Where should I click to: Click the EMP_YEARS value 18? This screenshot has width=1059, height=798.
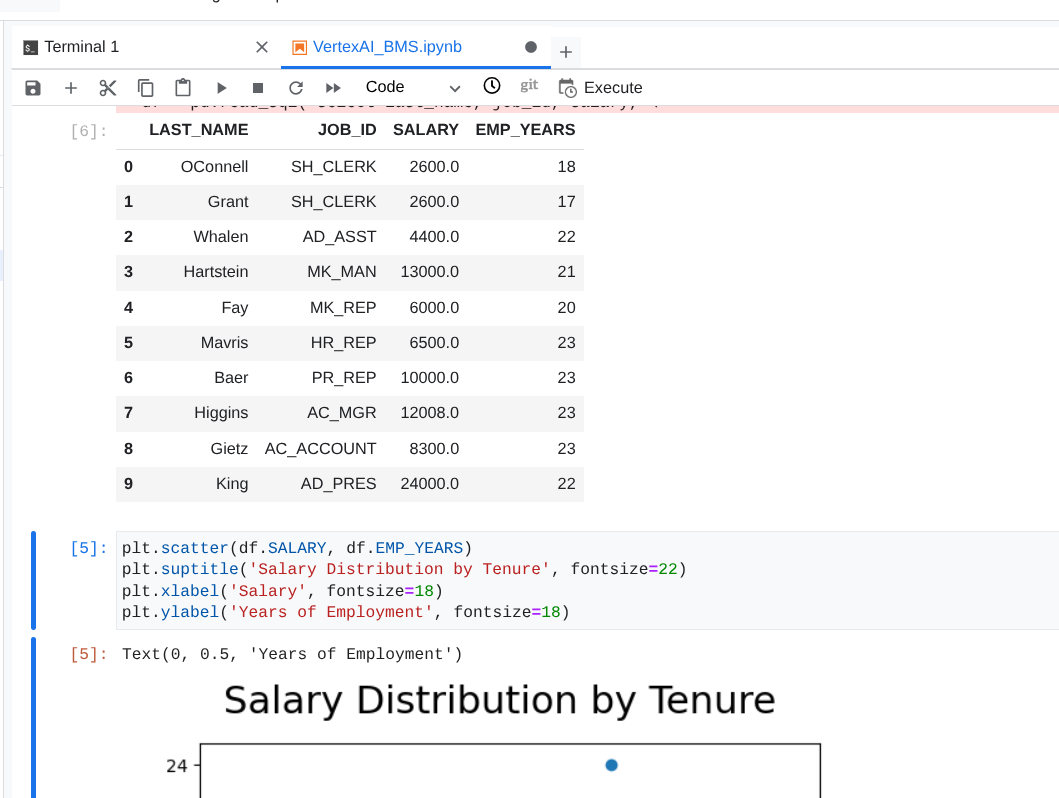tap(566, 167)
